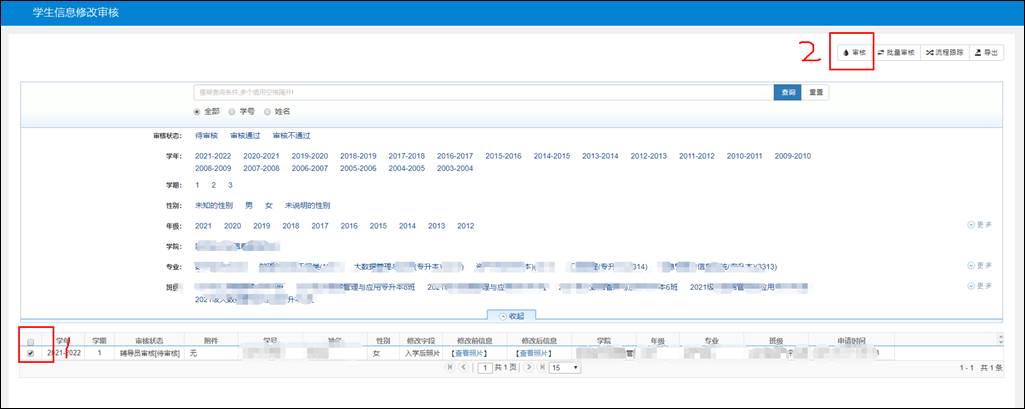Filter by academic year 2020-2021
Screen dimensions: 1025x409
(x=260, y=156)
